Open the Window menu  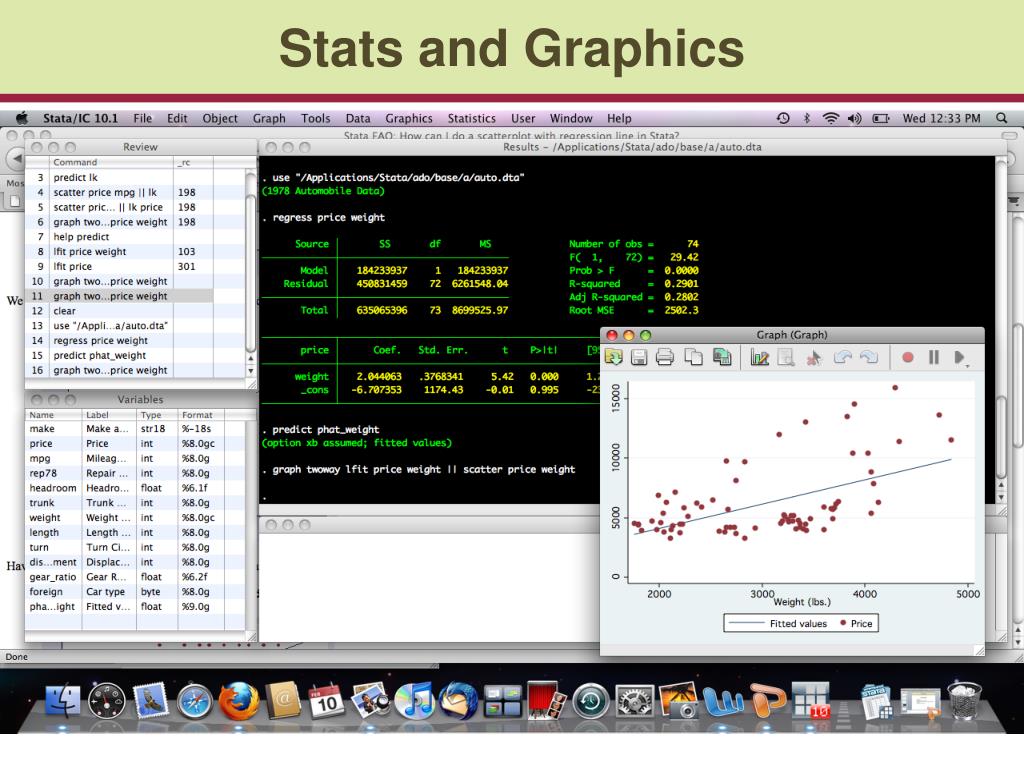click(571, 118)
